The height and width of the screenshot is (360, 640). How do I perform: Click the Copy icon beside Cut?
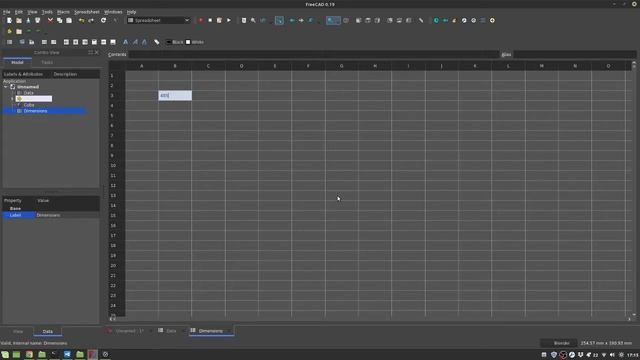(x=60, y=20)
